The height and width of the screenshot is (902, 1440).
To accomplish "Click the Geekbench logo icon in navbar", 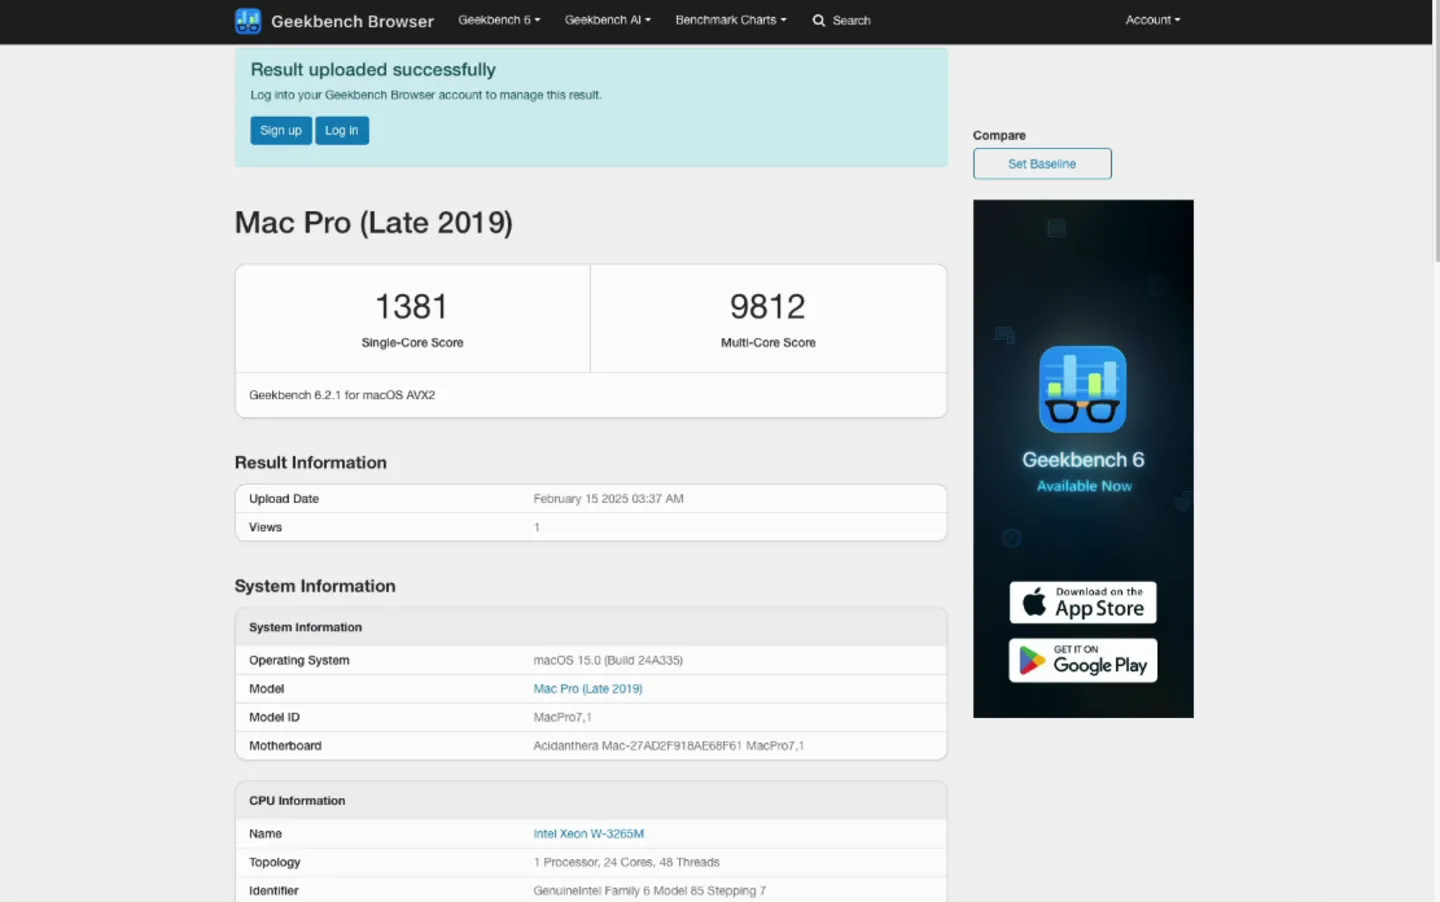I will click(x=247, y=21).
